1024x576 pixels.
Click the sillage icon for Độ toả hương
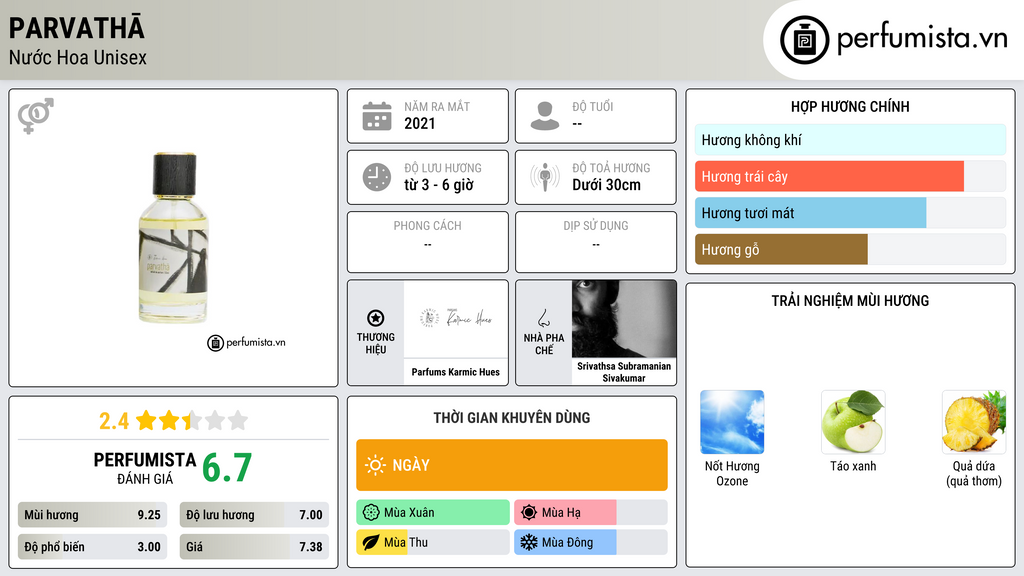[545, 177]
